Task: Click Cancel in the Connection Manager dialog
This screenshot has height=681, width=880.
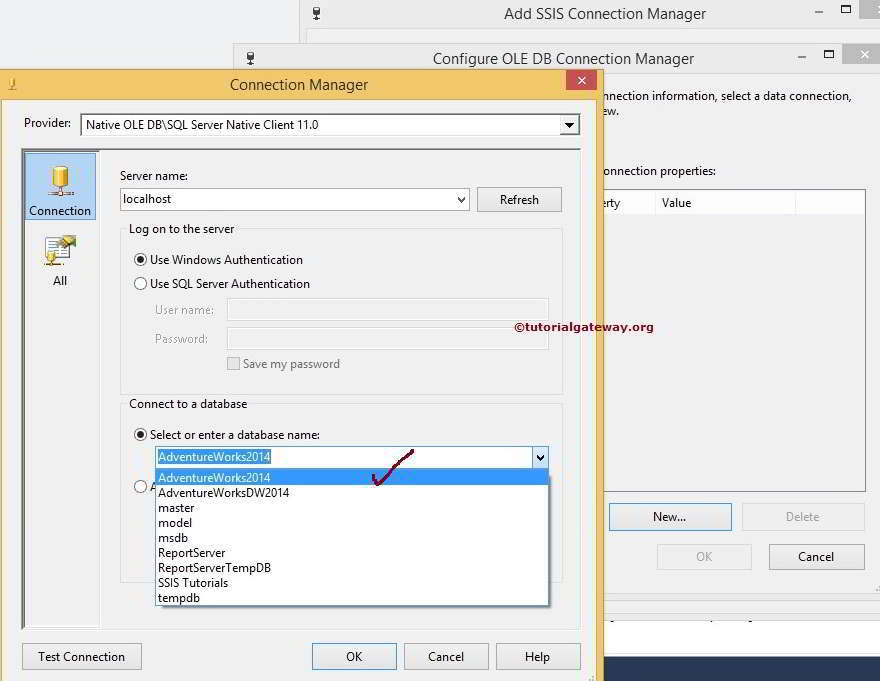Action: [446, 656]
